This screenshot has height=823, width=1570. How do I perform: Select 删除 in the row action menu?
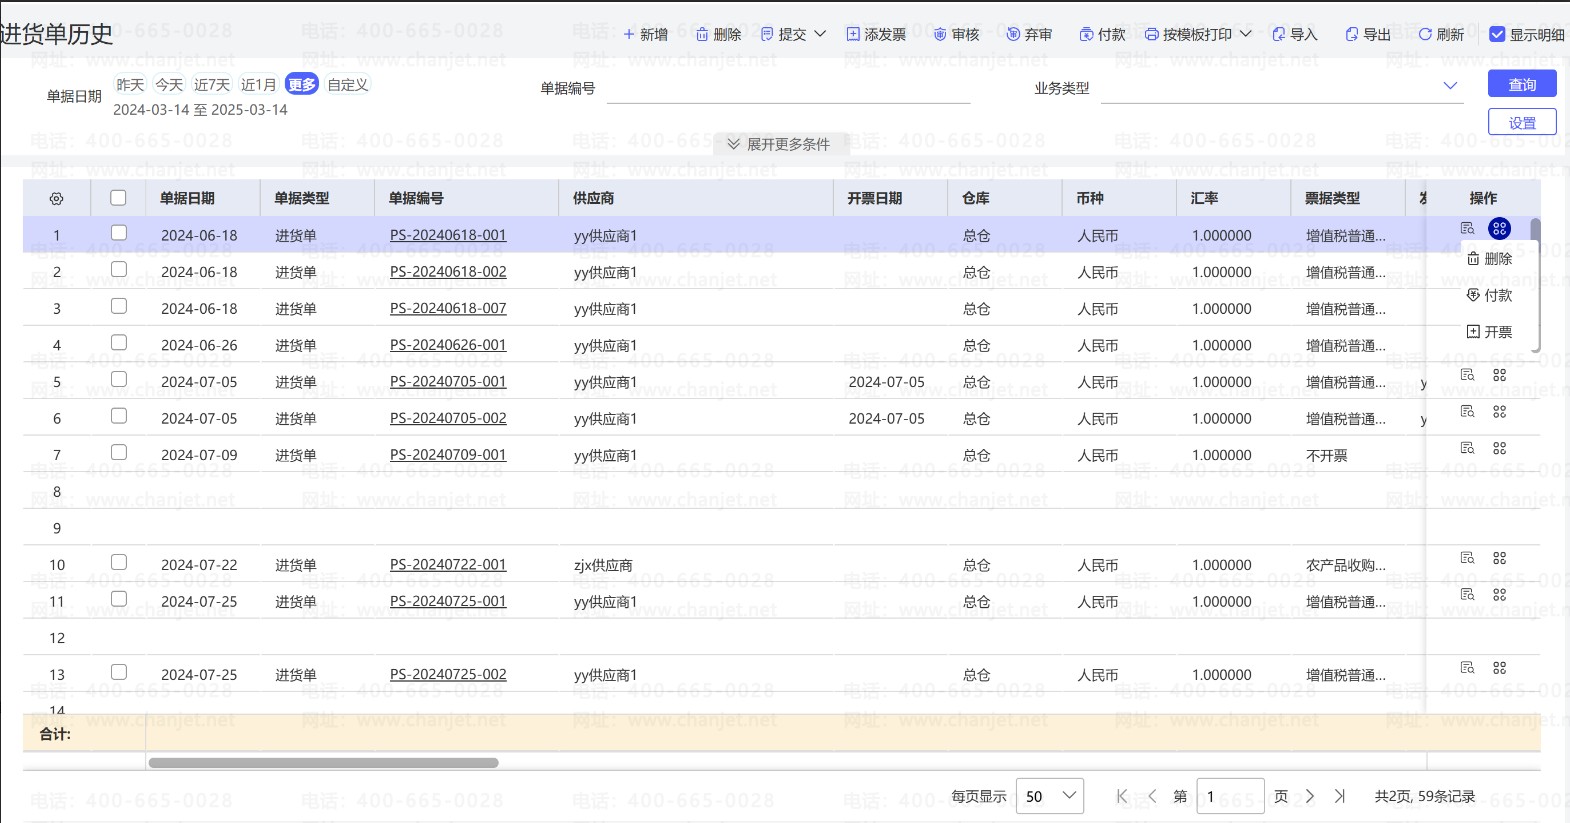tap(1489, 258)
